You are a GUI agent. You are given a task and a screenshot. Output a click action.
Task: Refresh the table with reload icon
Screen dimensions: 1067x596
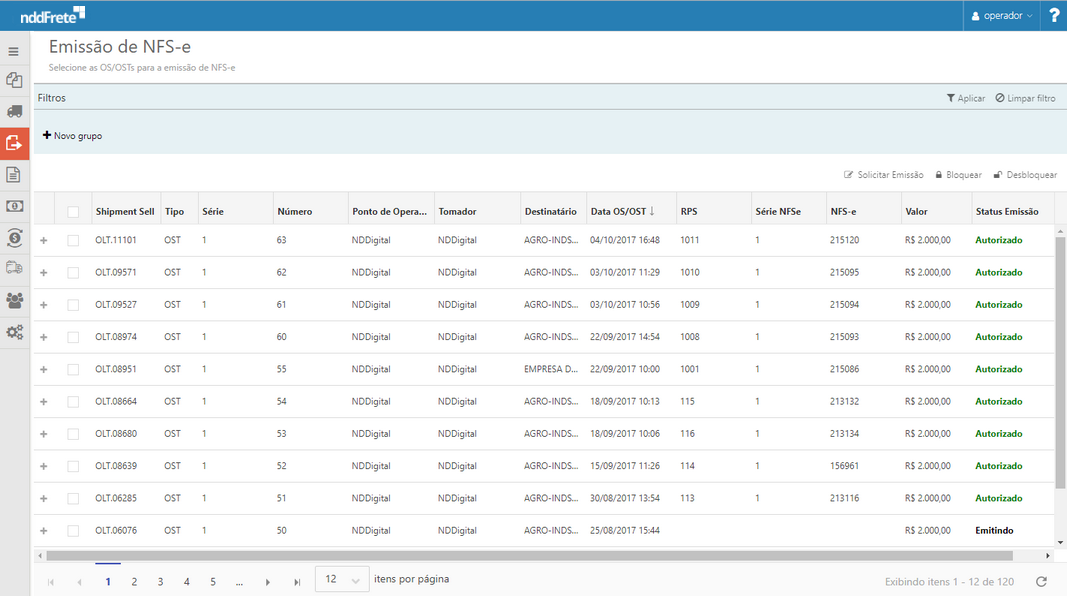(x=1041, y=581)
